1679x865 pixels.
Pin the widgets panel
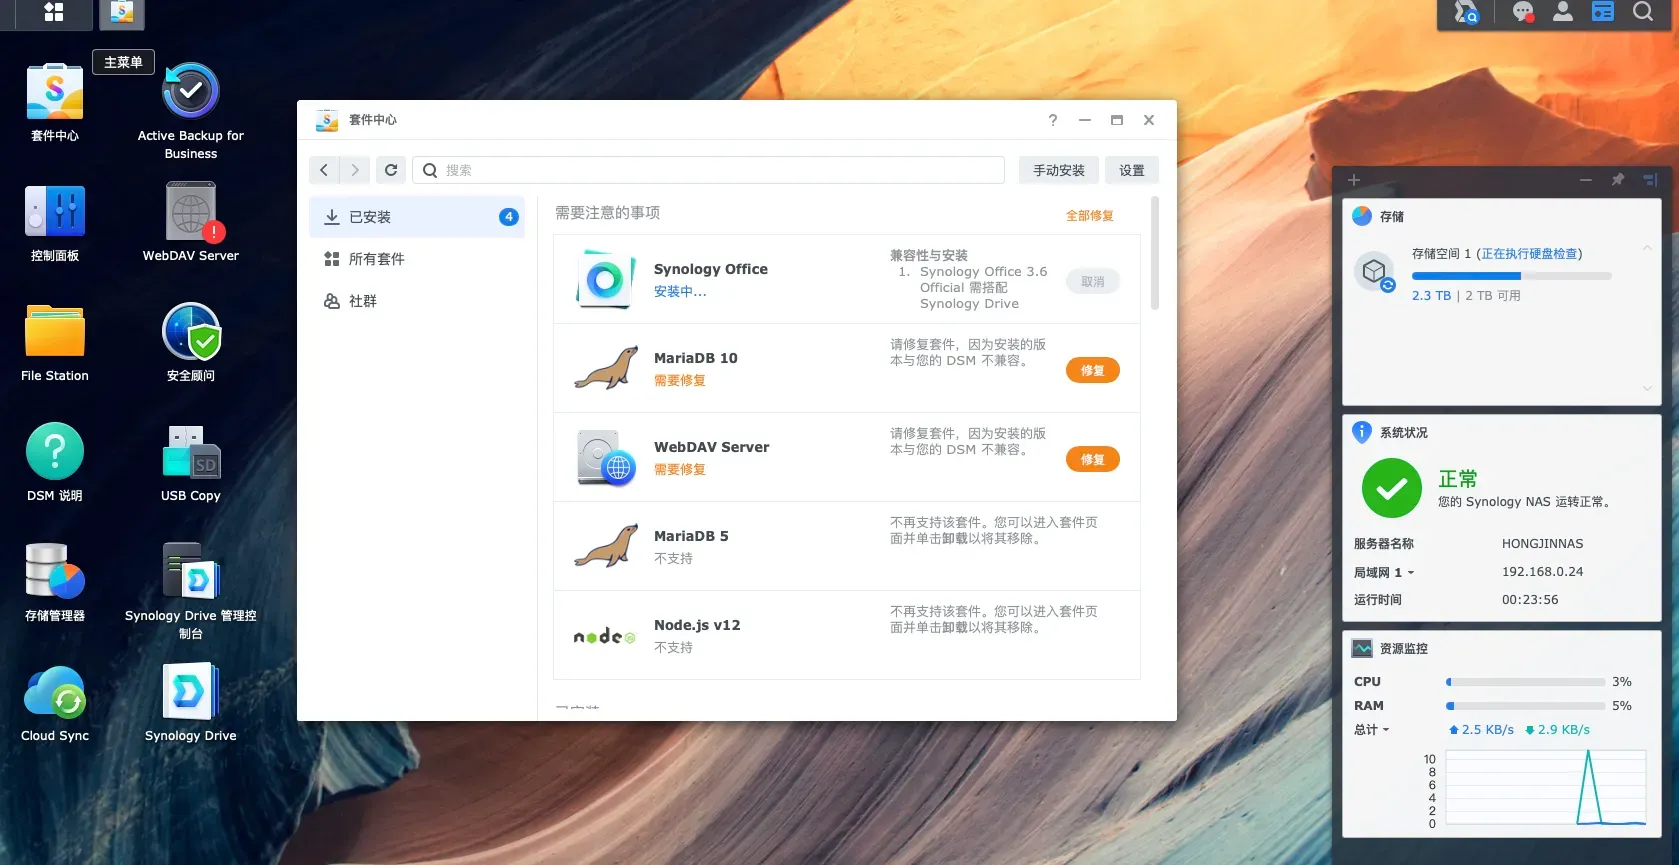(x=1618, y=180)
